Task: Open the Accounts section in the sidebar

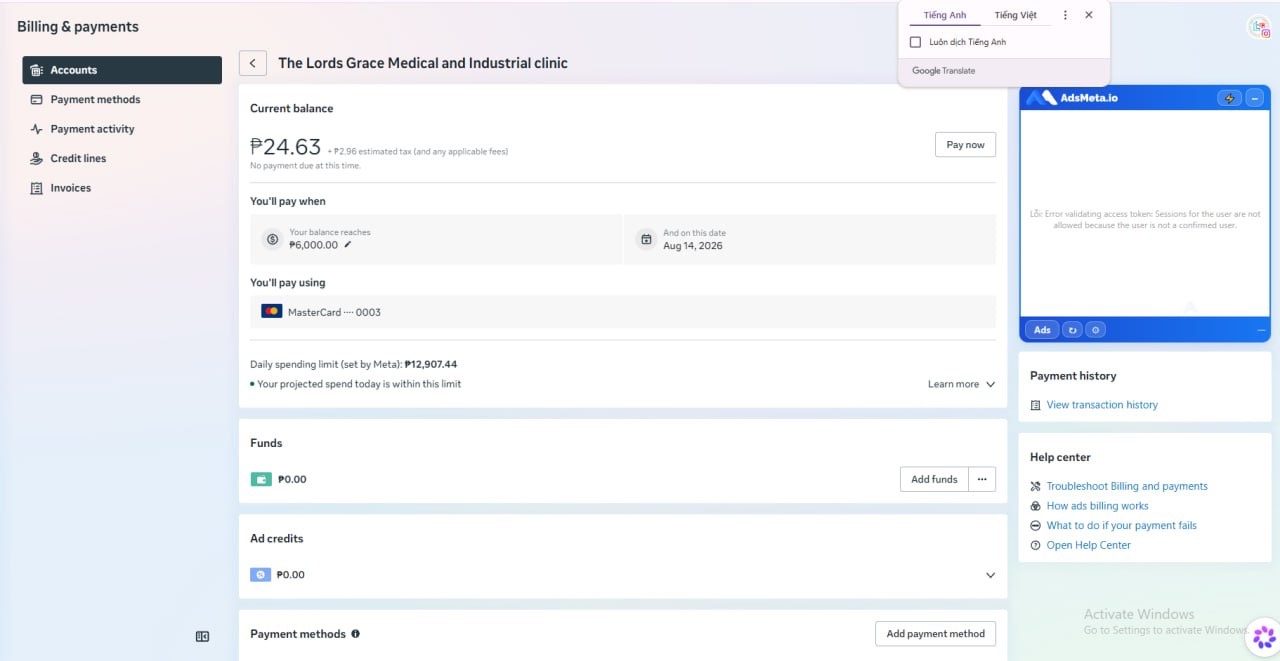Action: tap(122, 70)
